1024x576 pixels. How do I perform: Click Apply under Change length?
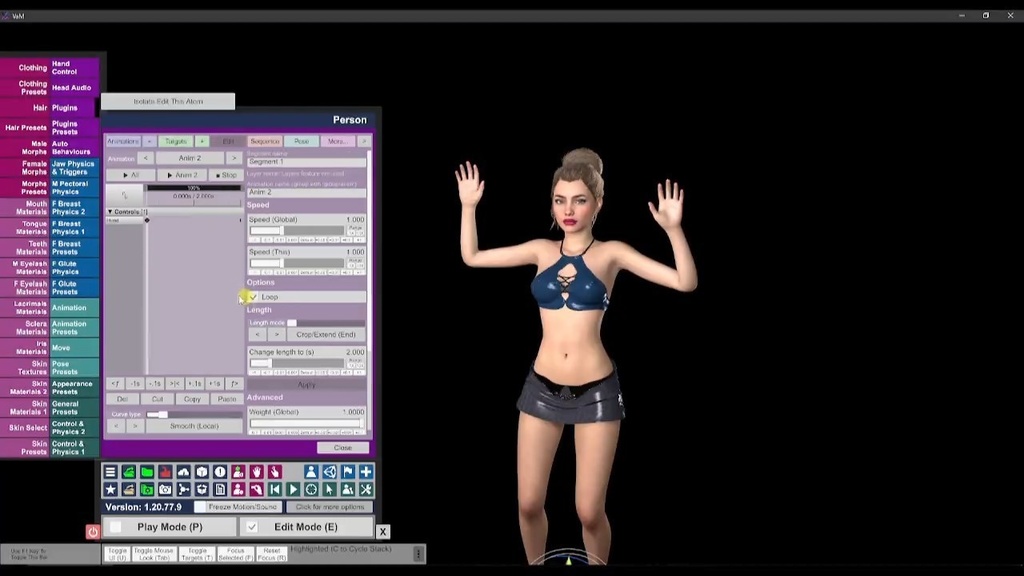[306, 383]
